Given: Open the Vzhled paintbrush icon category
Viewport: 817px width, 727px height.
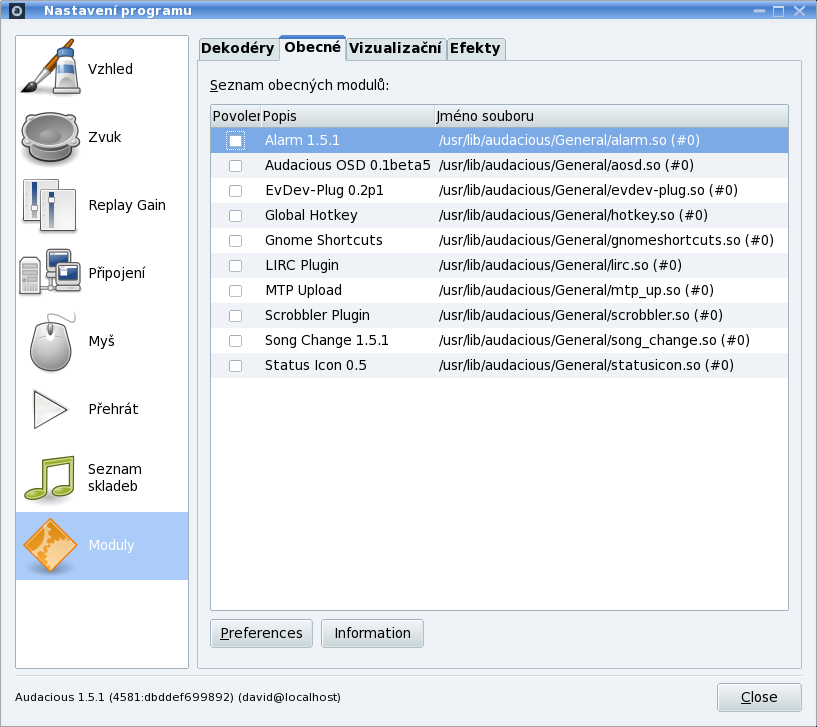Looking at the screenshot, I should click(50, 70).
